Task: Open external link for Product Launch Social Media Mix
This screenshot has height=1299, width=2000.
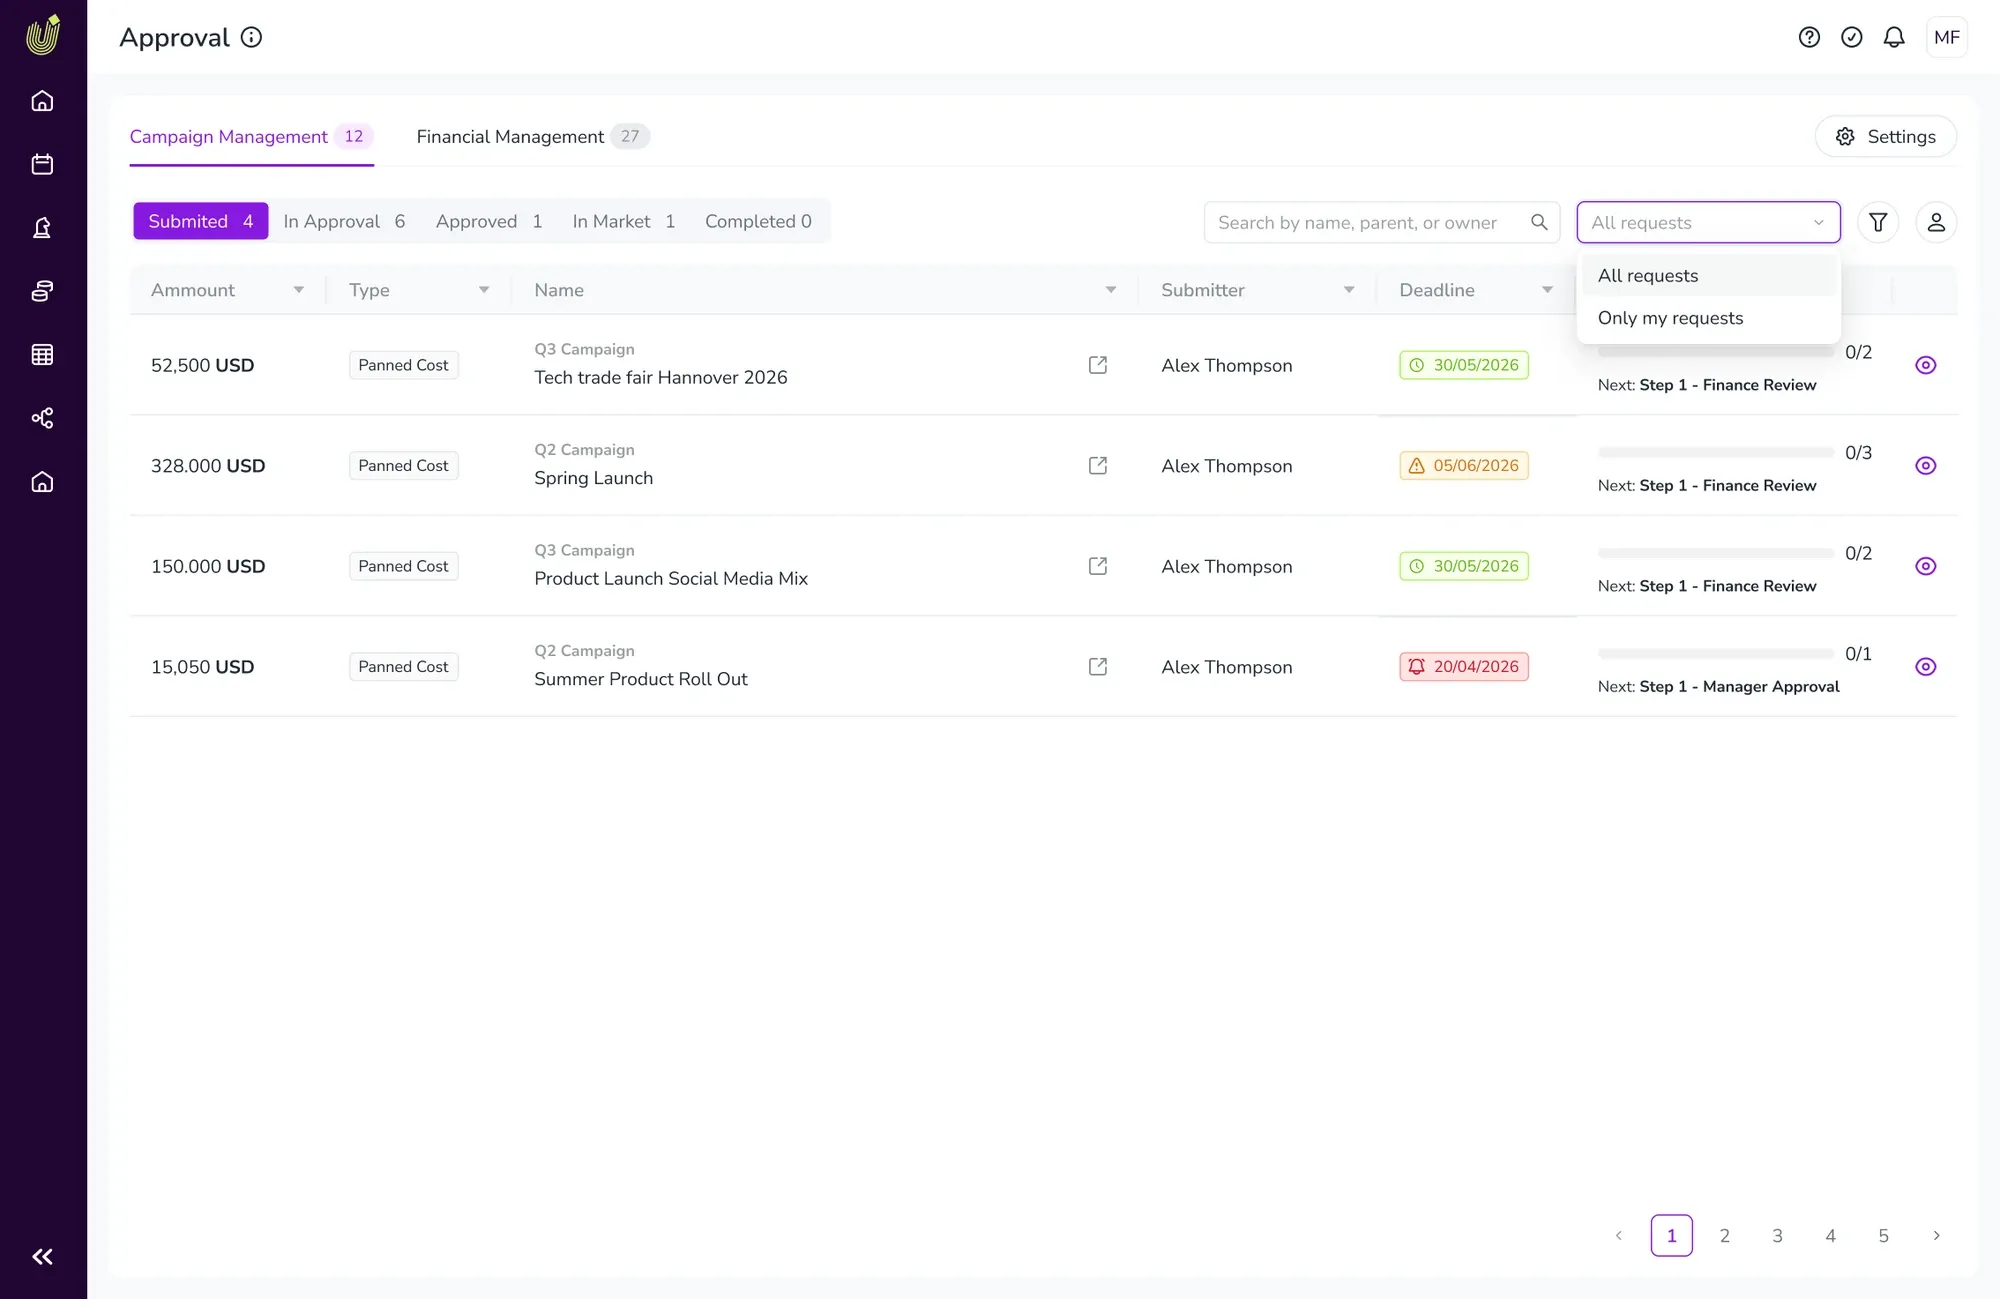Action: pyautogui.click(x=1098, y=566)
